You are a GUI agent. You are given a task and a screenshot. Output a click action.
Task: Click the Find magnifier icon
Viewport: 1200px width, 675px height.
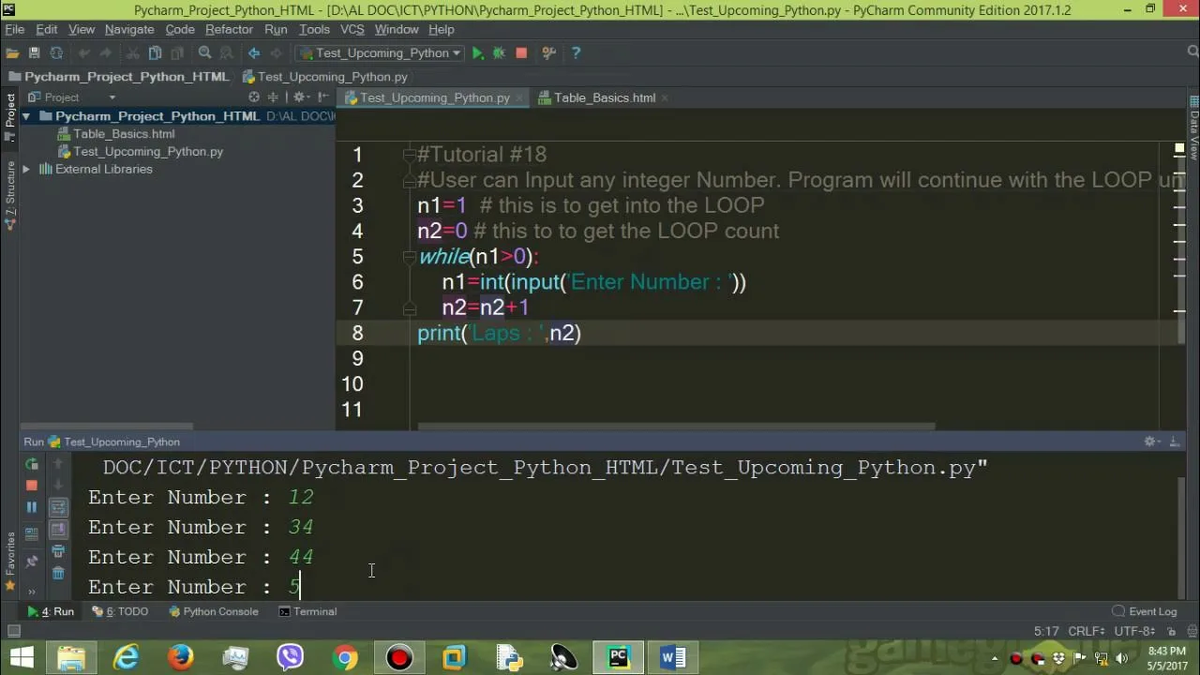205,53
